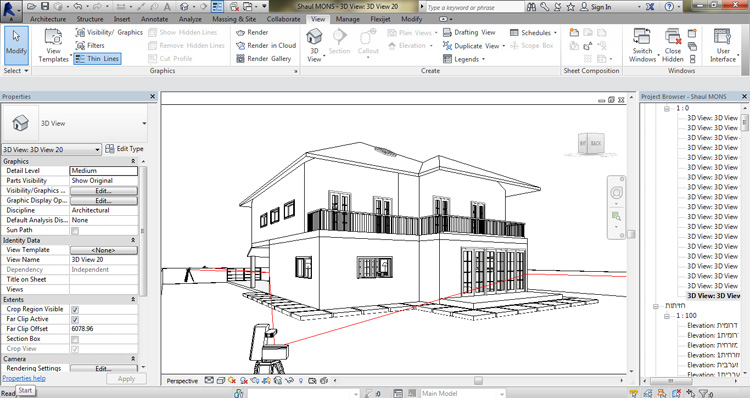Image resolution: width=750 pixels, height=398 pixels.
Task: Collapse the Extents properties section
Action: pyautogui.click(x=133, y=299)
